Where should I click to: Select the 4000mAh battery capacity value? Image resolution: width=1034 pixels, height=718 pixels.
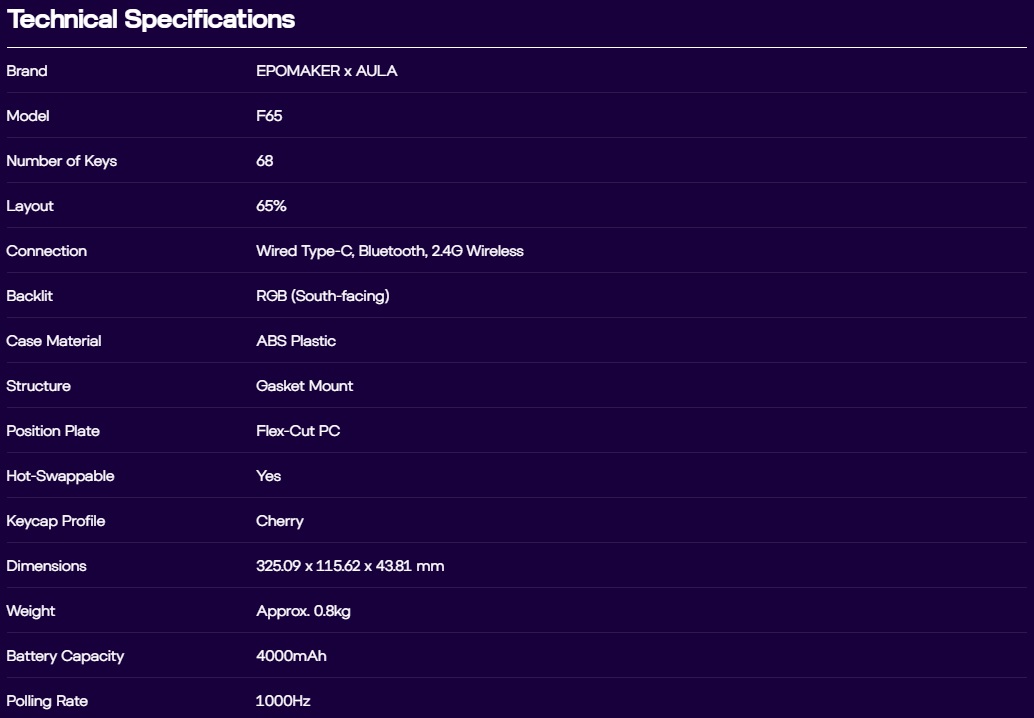[x=291, y=656]
